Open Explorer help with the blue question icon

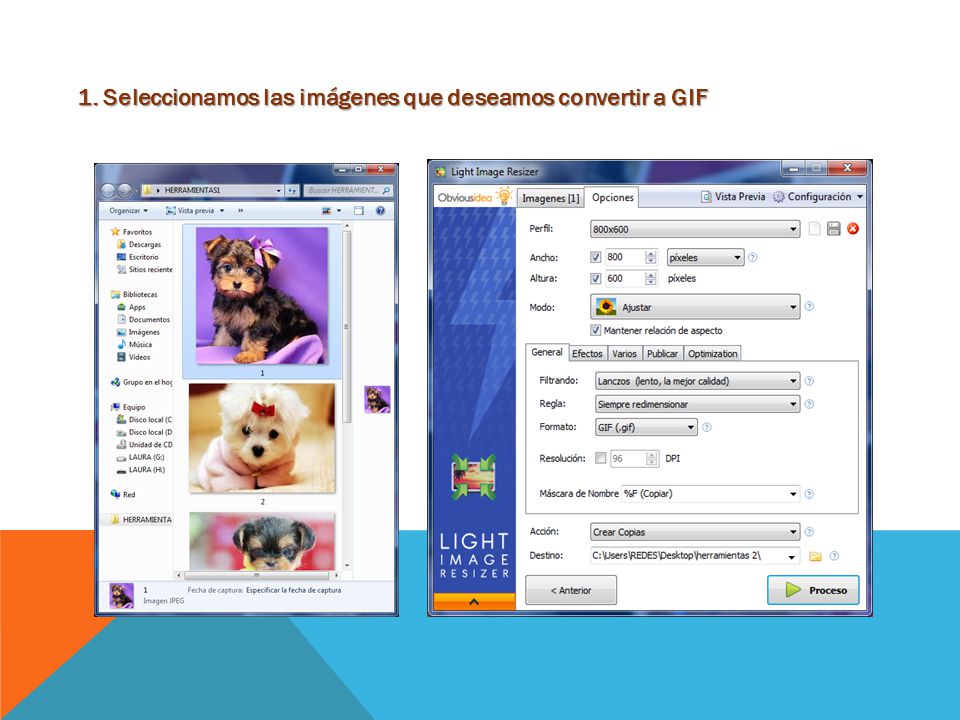point(380,211)
